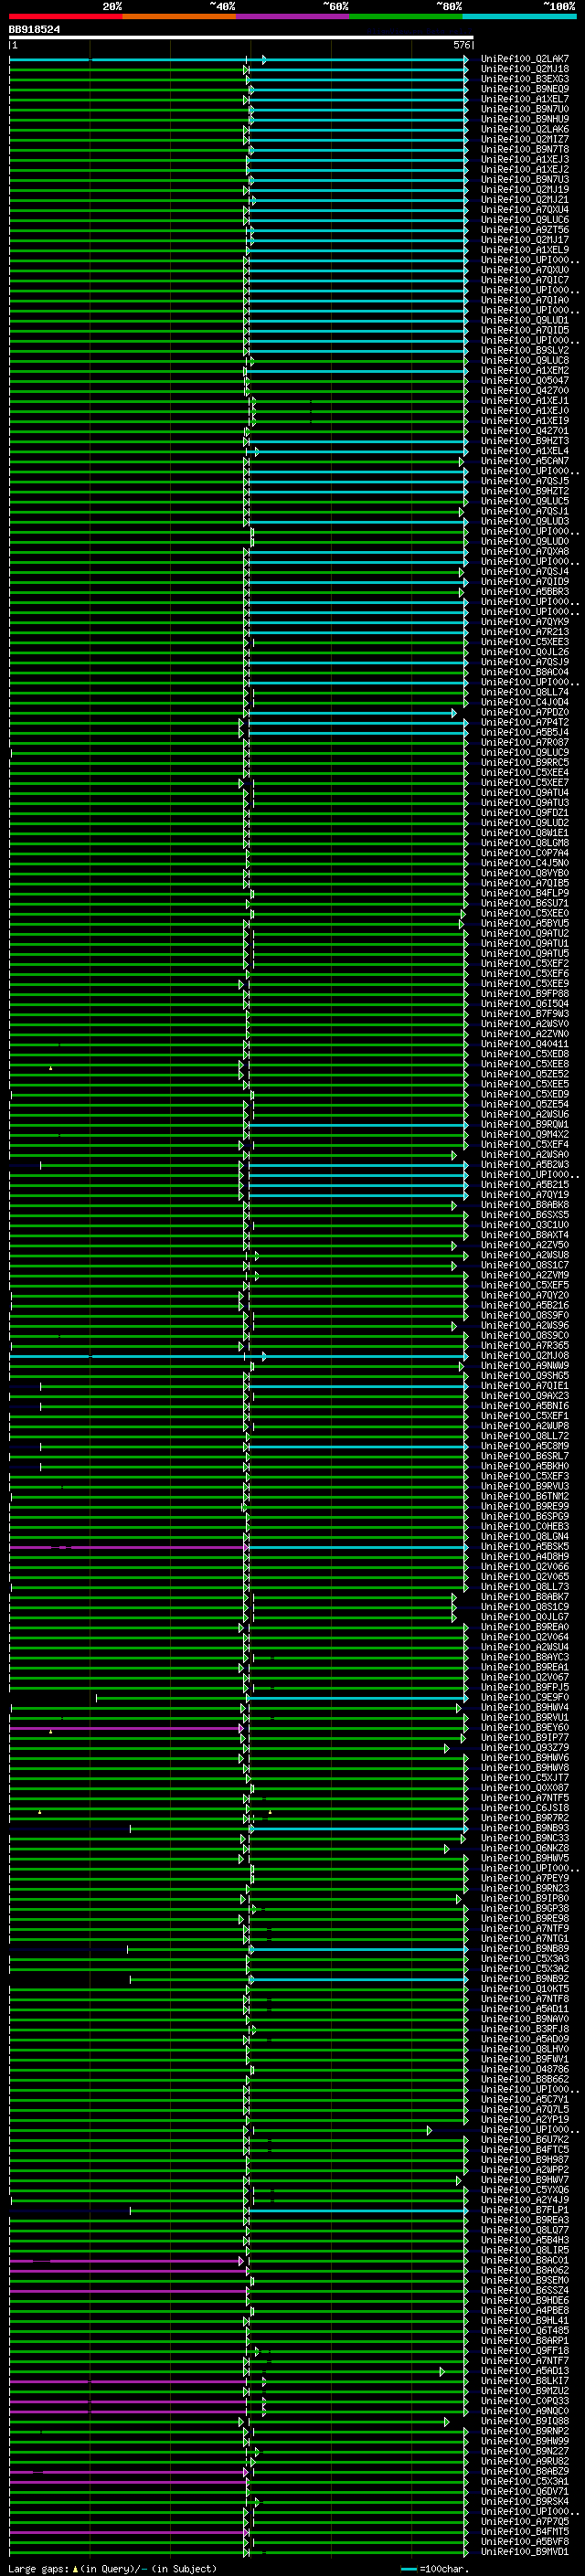The image size is (585, 2576).
Task: Select the UniRef100_Q3C1U0 label
Action: (525, 1225)
